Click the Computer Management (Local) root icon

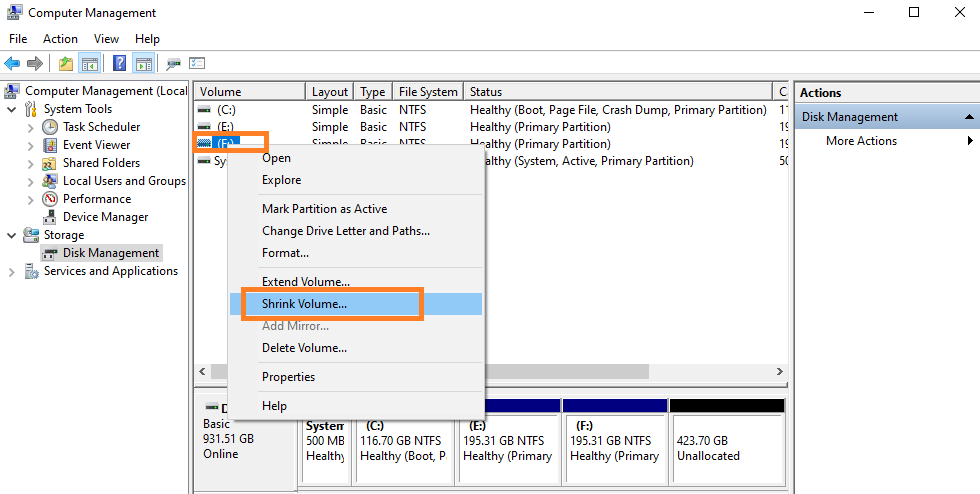[x=12, y=91]
